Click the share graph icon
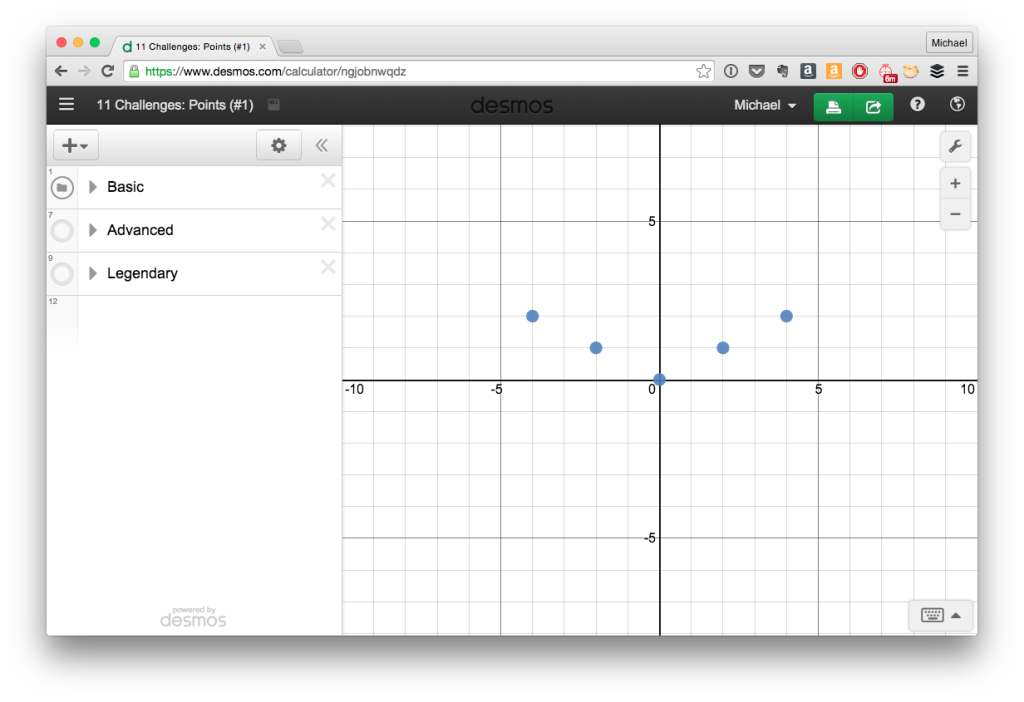The width and height of the screenshot is (1024, 702). tap(873, 106)
